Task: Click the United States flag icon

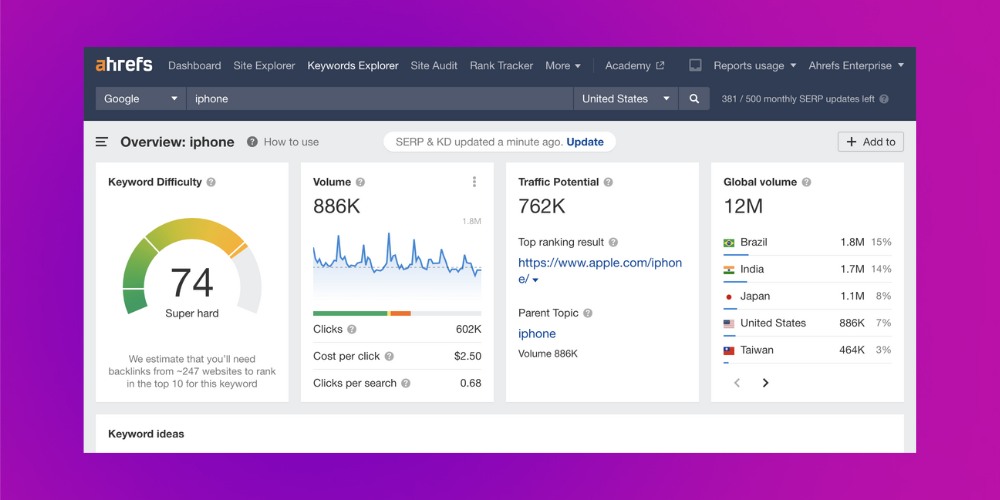Action: pyautogui.click(x=729, y=323)
